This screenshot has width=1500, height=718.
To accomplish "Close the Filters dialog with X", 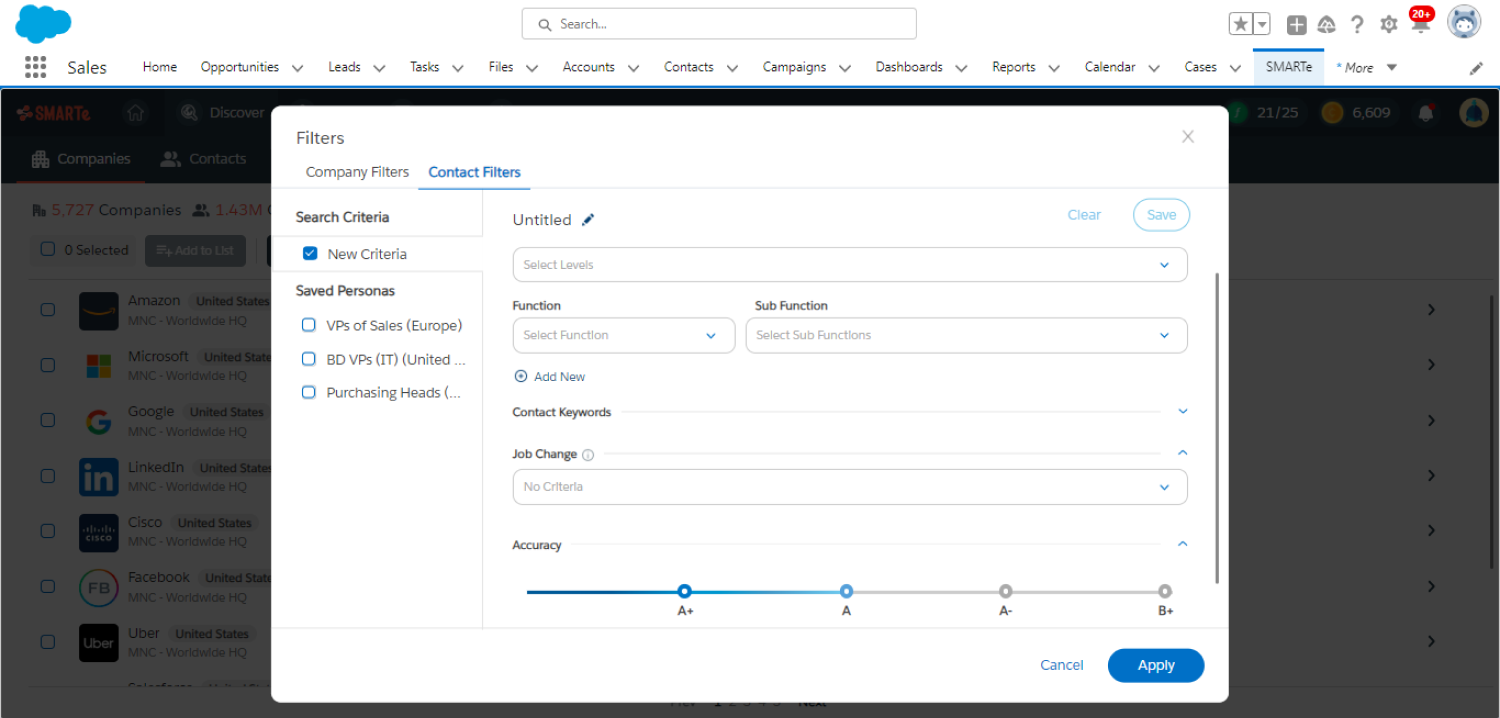I will pos(1188,137).
